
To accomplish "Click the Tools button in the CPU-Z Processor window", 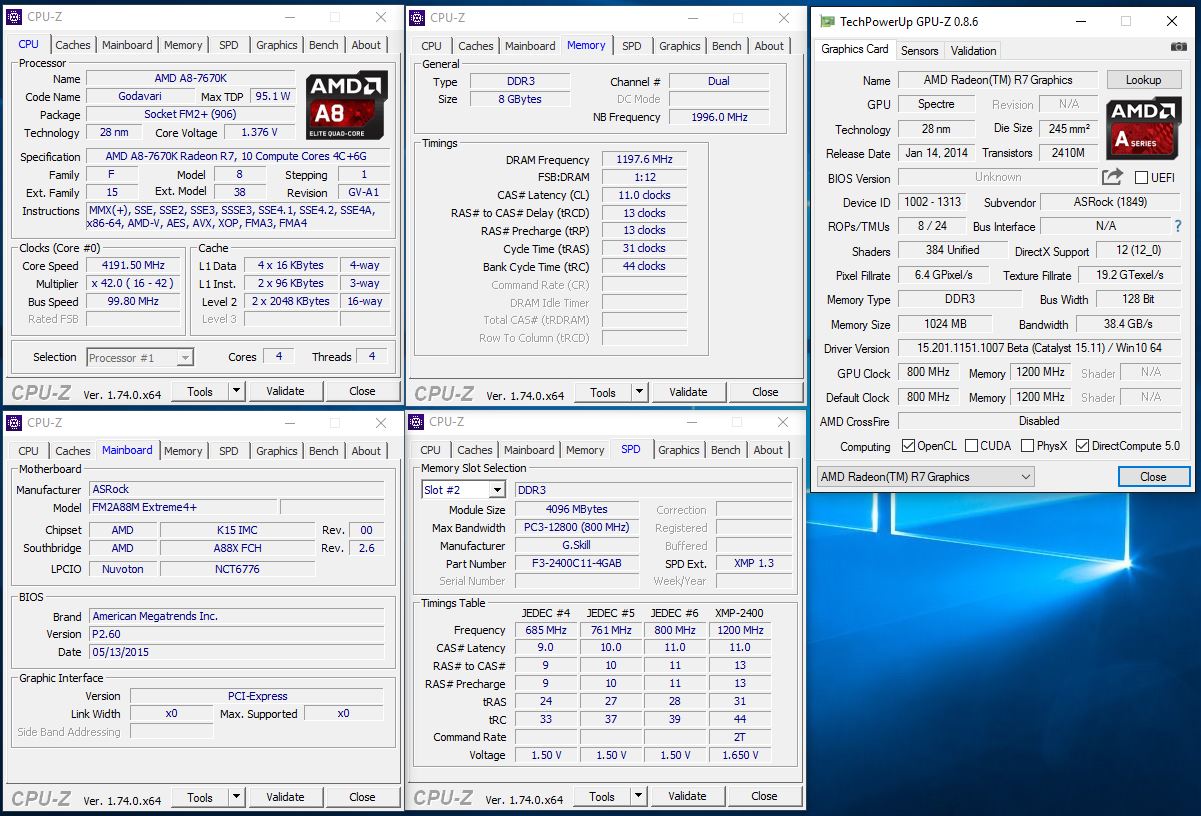I will coord(200,391).
